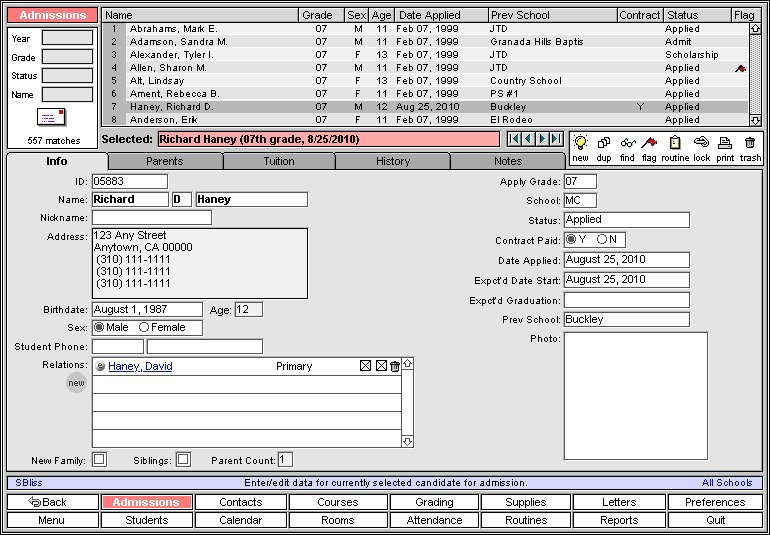Image resolution: width=770 pixels, height=535 pixels.
Task: Open Preferences
Action: point(715,502)
